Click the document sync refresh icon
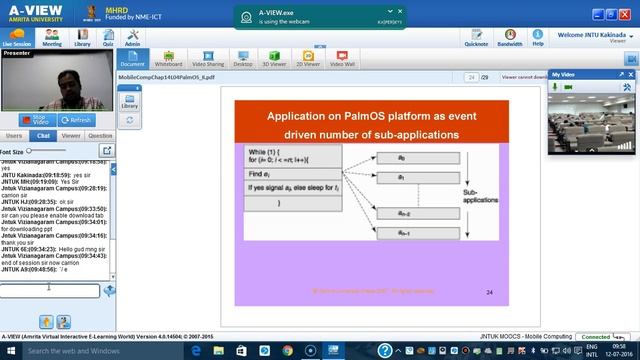This screenshot has height=360, width=640. click(x=130, y=120)
